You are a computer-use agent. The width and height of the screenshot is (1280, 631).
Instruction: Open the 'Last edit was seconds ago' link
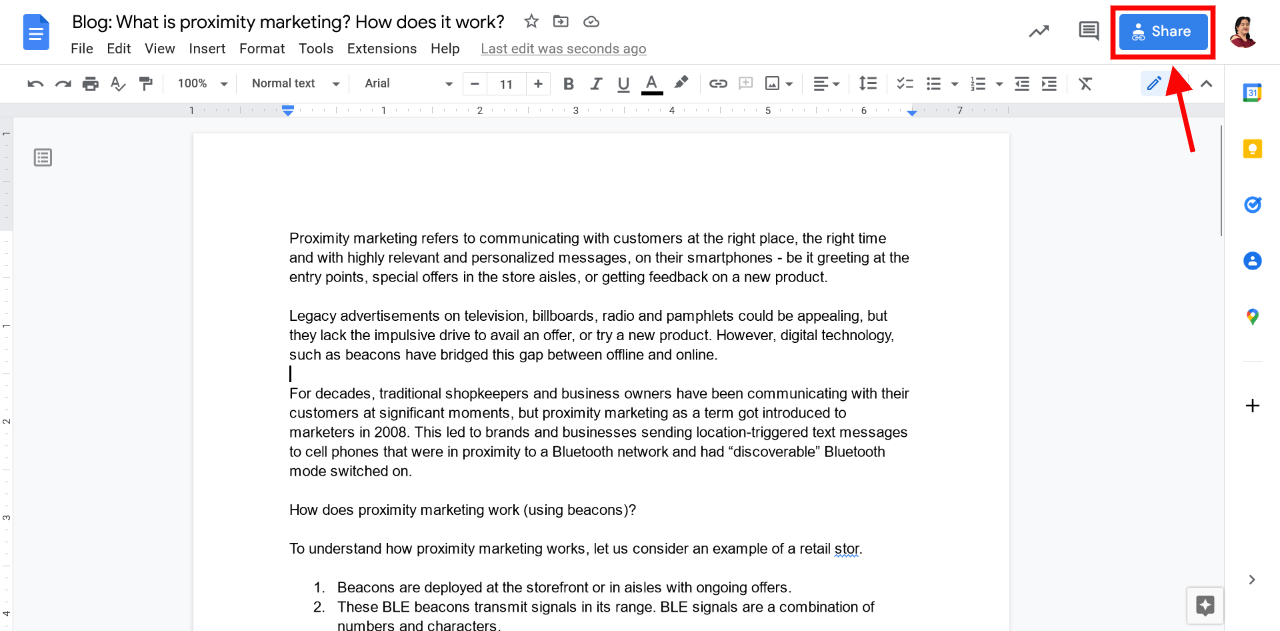pos(563,48)
